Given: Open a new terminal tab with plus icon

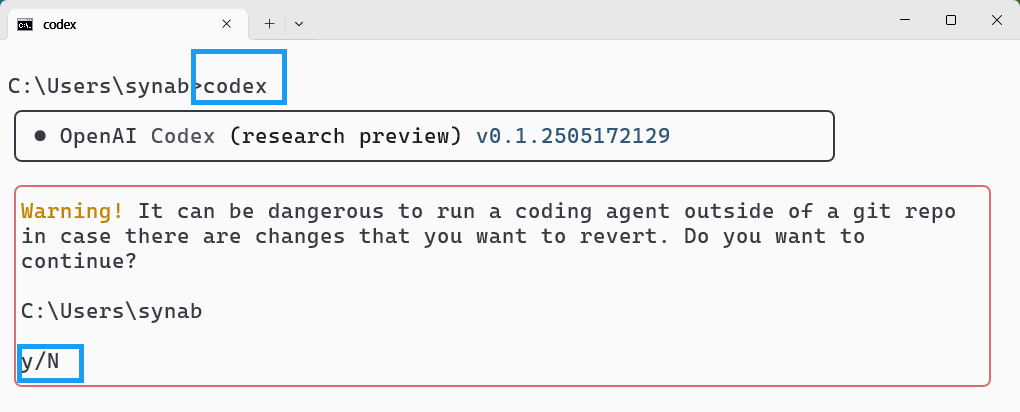Looking at the screenshot, I should [x=269, y=24].
